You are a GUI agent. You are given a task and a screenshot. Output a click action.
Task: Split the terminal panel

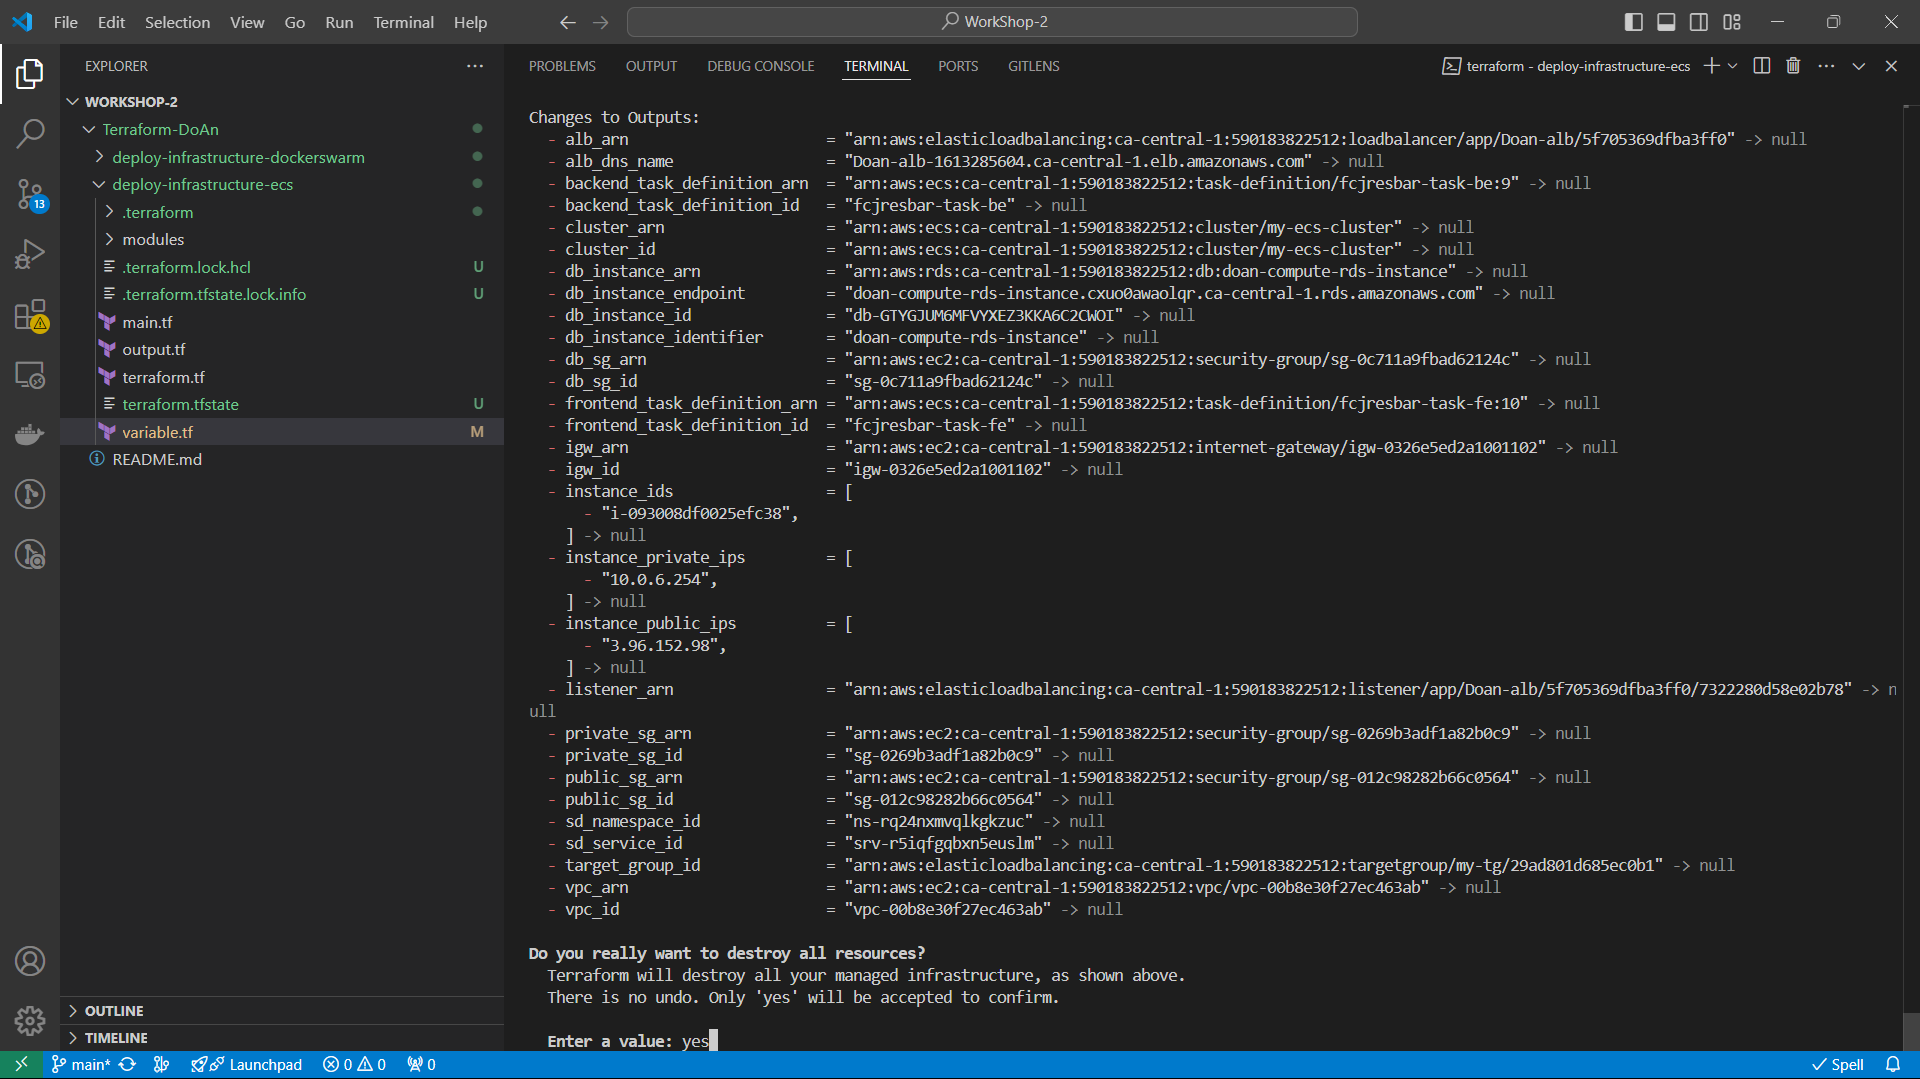(x=1762, y=66)
